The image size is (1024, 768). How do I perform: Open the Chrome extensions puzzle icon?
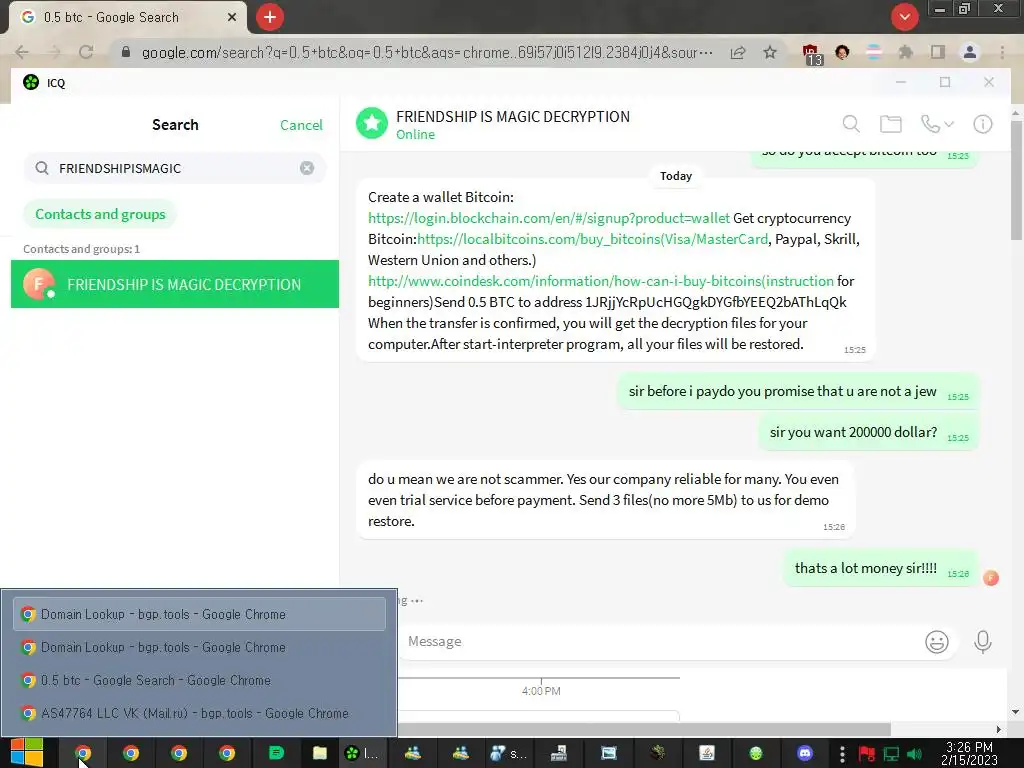pyautogui.click(x=905, y=52)
